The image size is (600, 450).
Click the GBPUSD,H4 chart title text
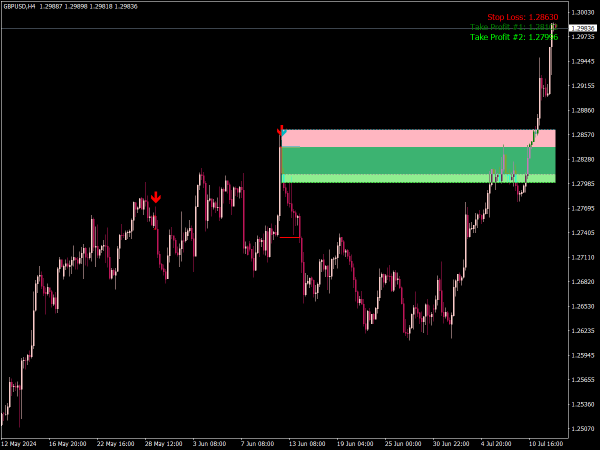pyautogui.click(x=20, y=7)
